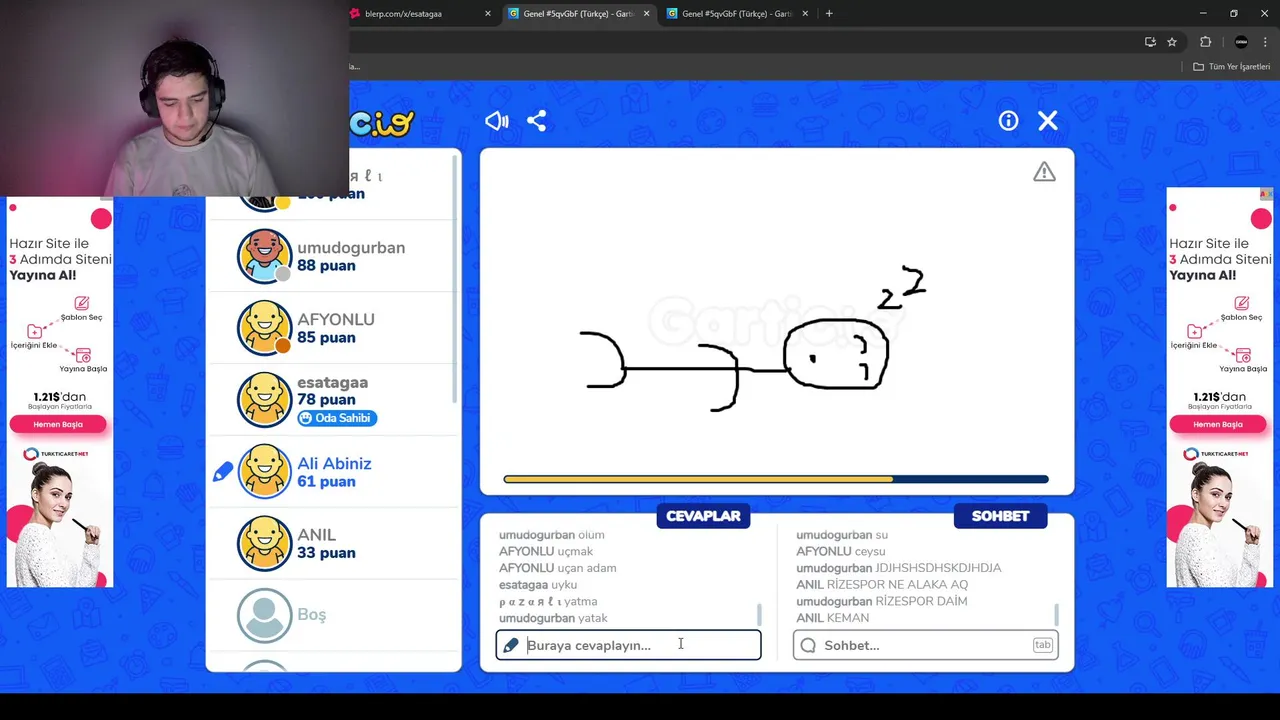Click '88 puan' score under umudogurban
This screenshot has height=720, width=1280.
click(326, 266)
